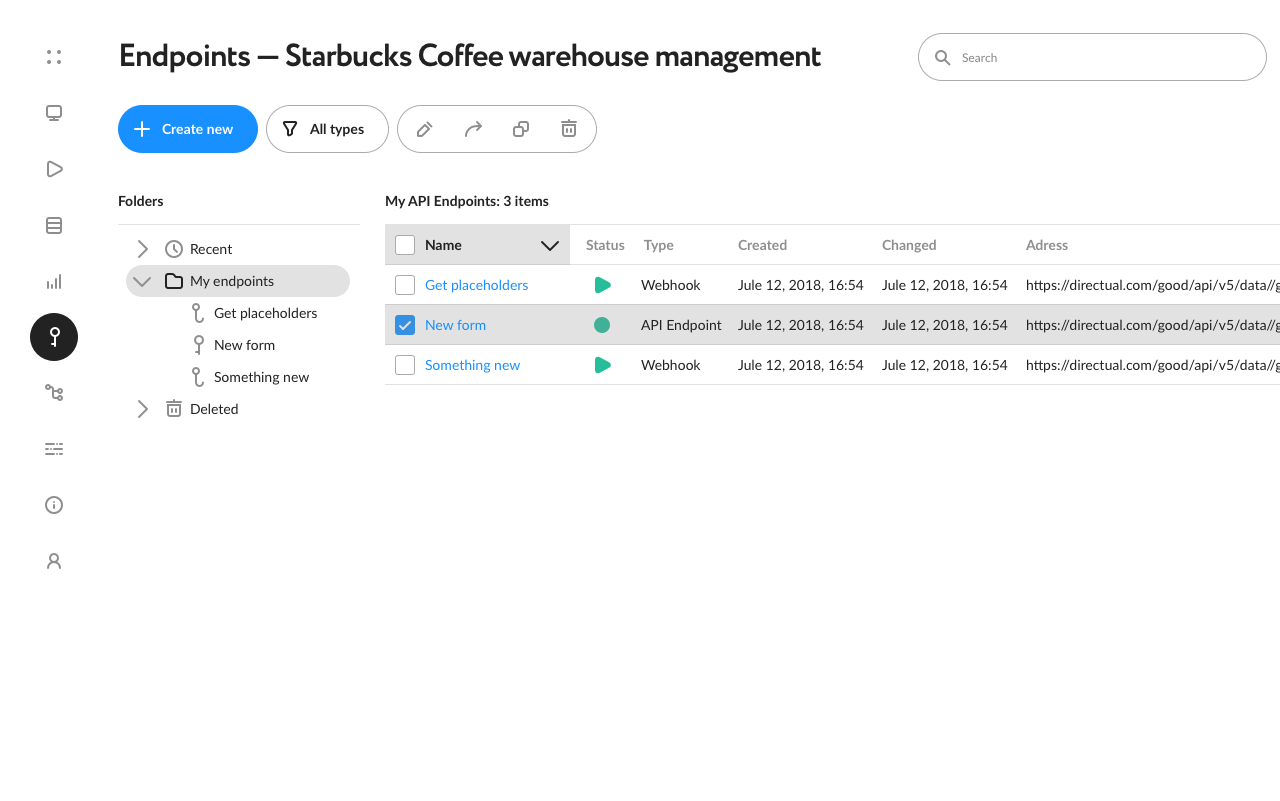Image resolution: width=1280 pixels, height=801 pixels.
Task: Toggle the select-all checkbox in Name header
Action: point(405,245)
